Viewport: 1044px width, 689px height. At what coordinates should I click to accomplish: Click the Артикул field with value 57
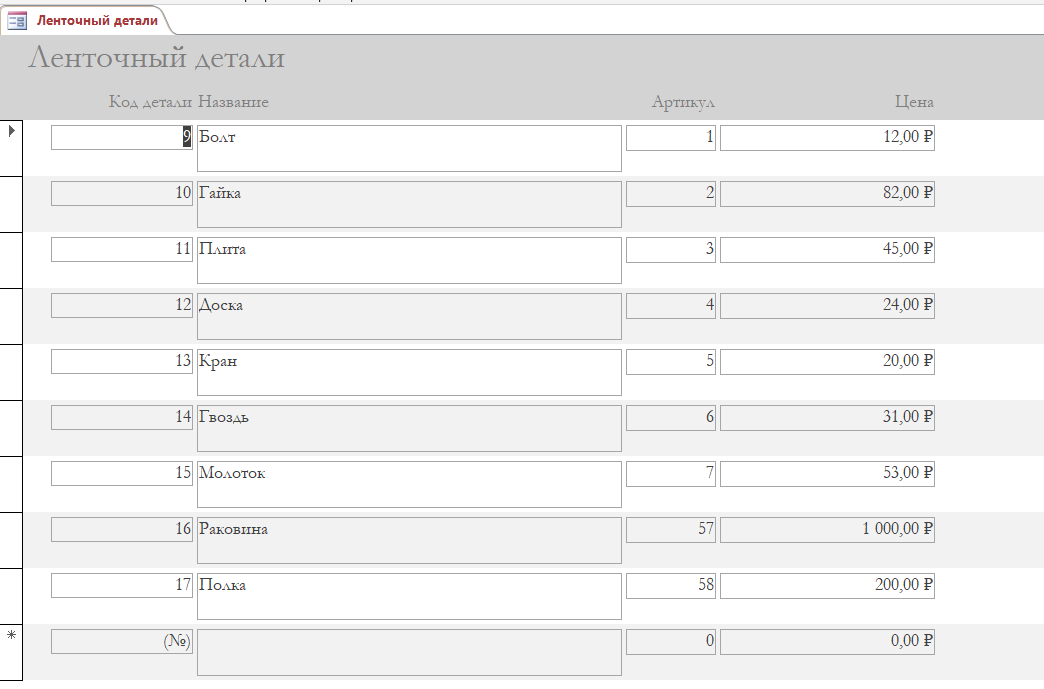(x=670, y=529)
